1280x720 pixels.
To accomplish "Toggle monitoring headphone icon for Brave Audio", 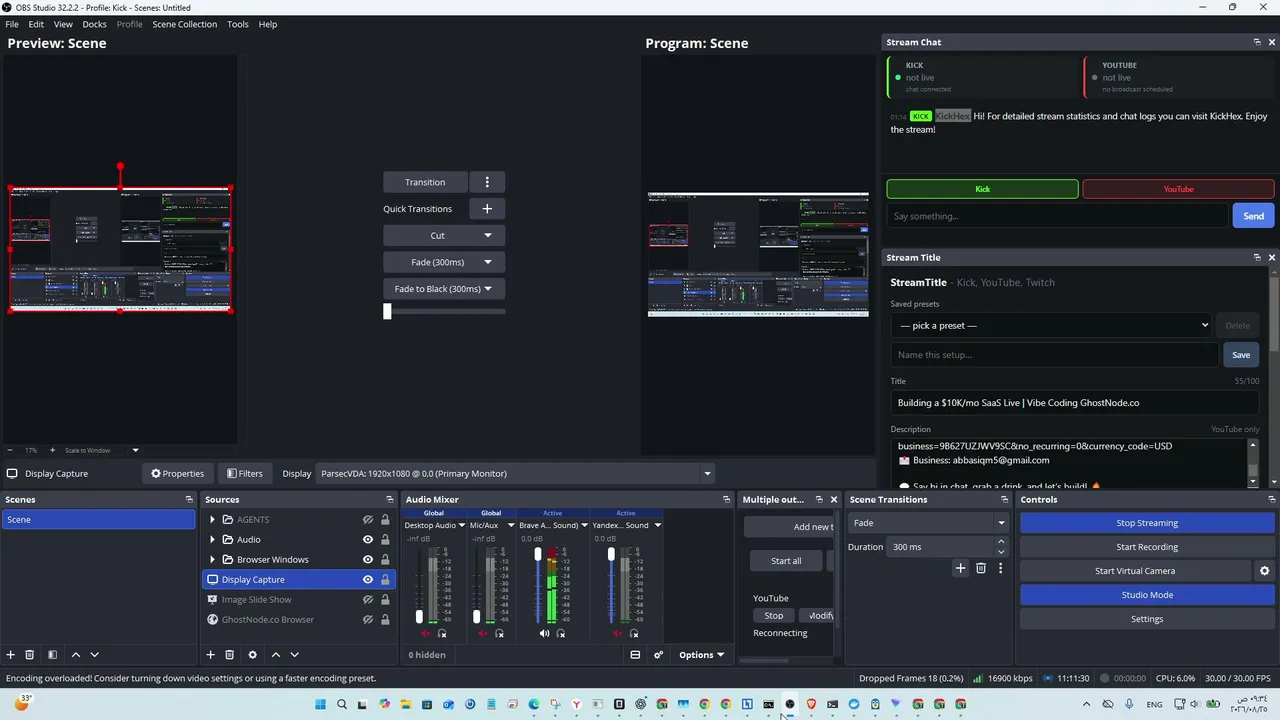I will 561,634.
